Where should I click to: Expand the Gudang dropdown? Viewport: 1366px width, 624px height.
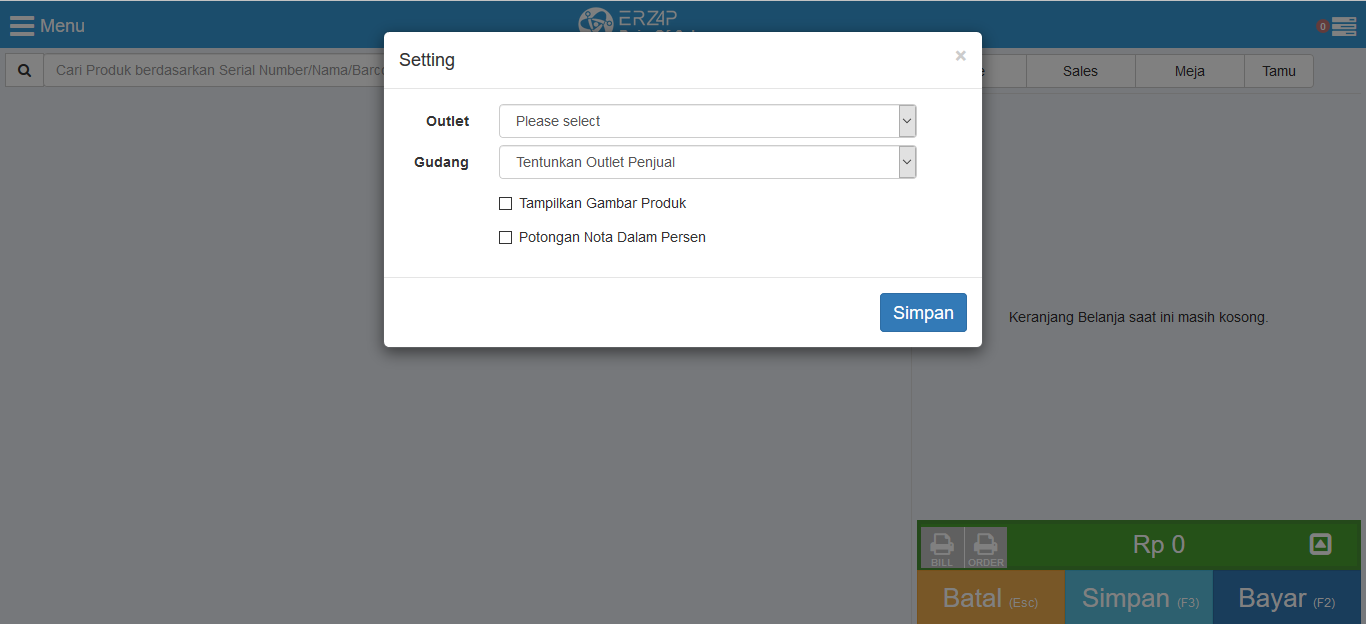(708, 162)
